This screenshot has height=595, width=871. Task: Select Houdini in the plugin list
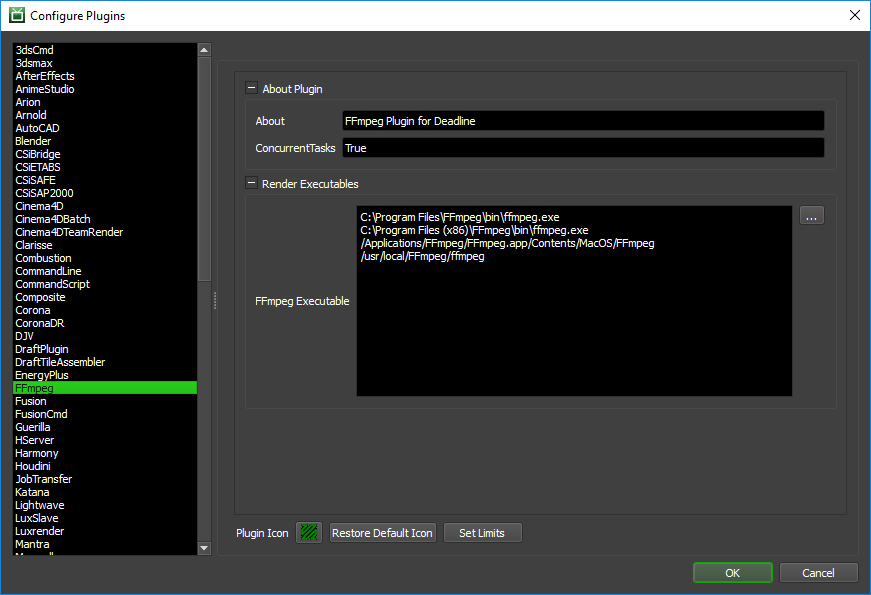pyautogui.click(x=35, y=466)
